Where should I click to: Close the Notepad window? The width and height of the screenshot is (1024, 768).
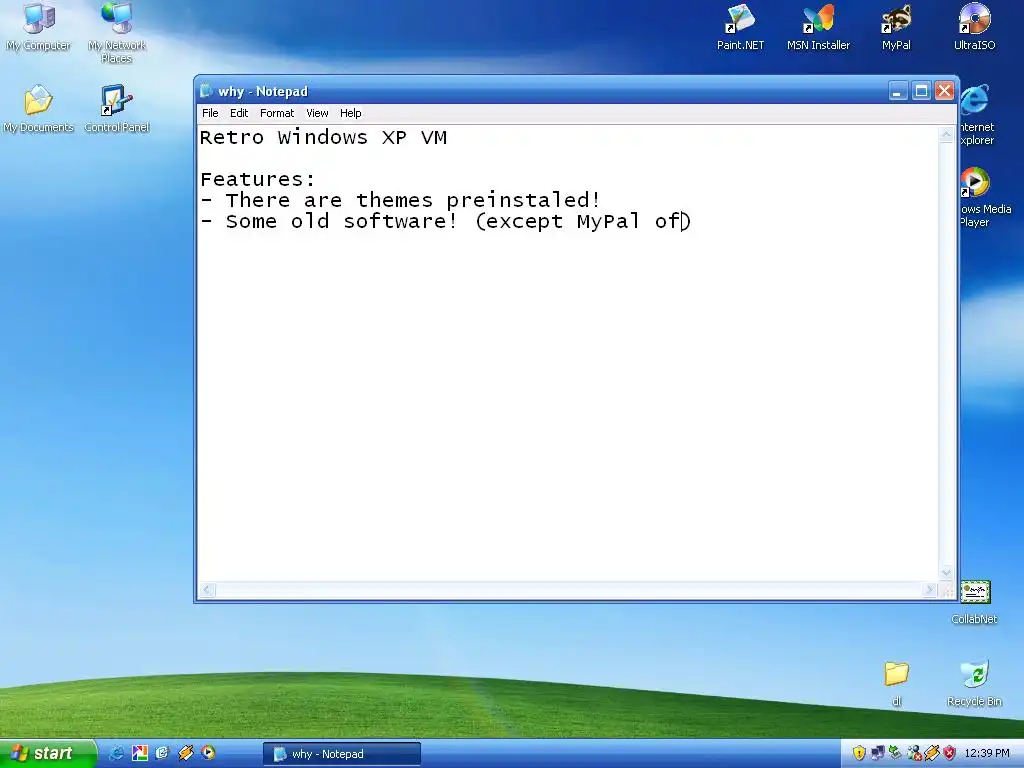(x=944, y=91)
